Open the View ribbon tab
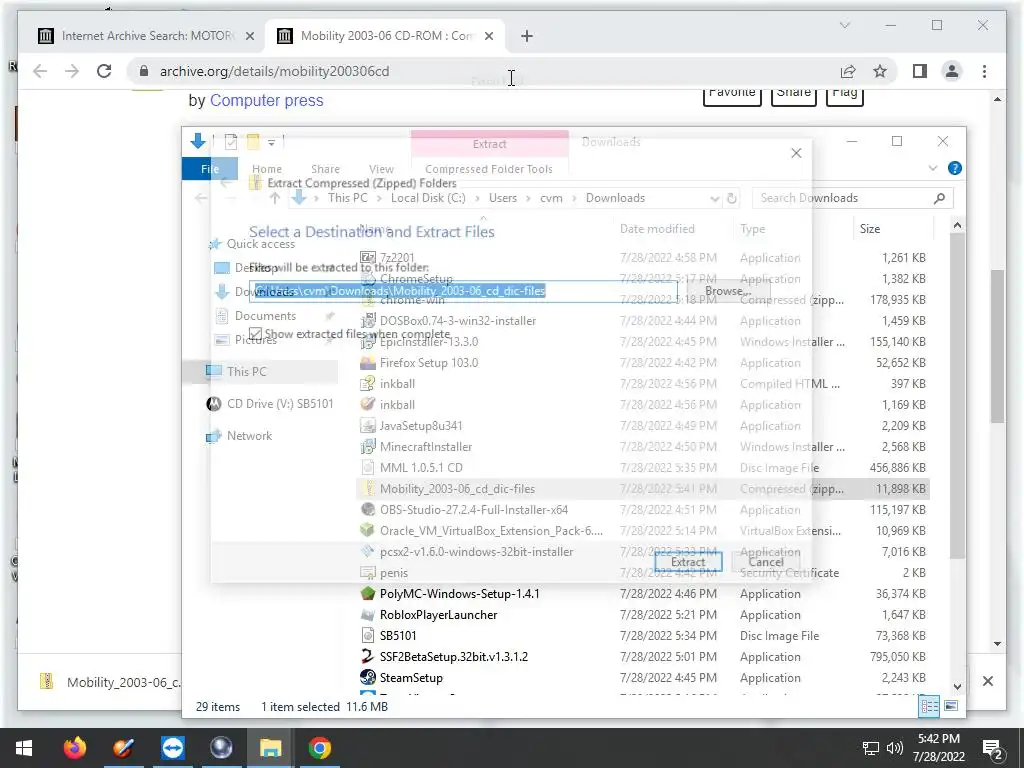 (x=381, y=169)
